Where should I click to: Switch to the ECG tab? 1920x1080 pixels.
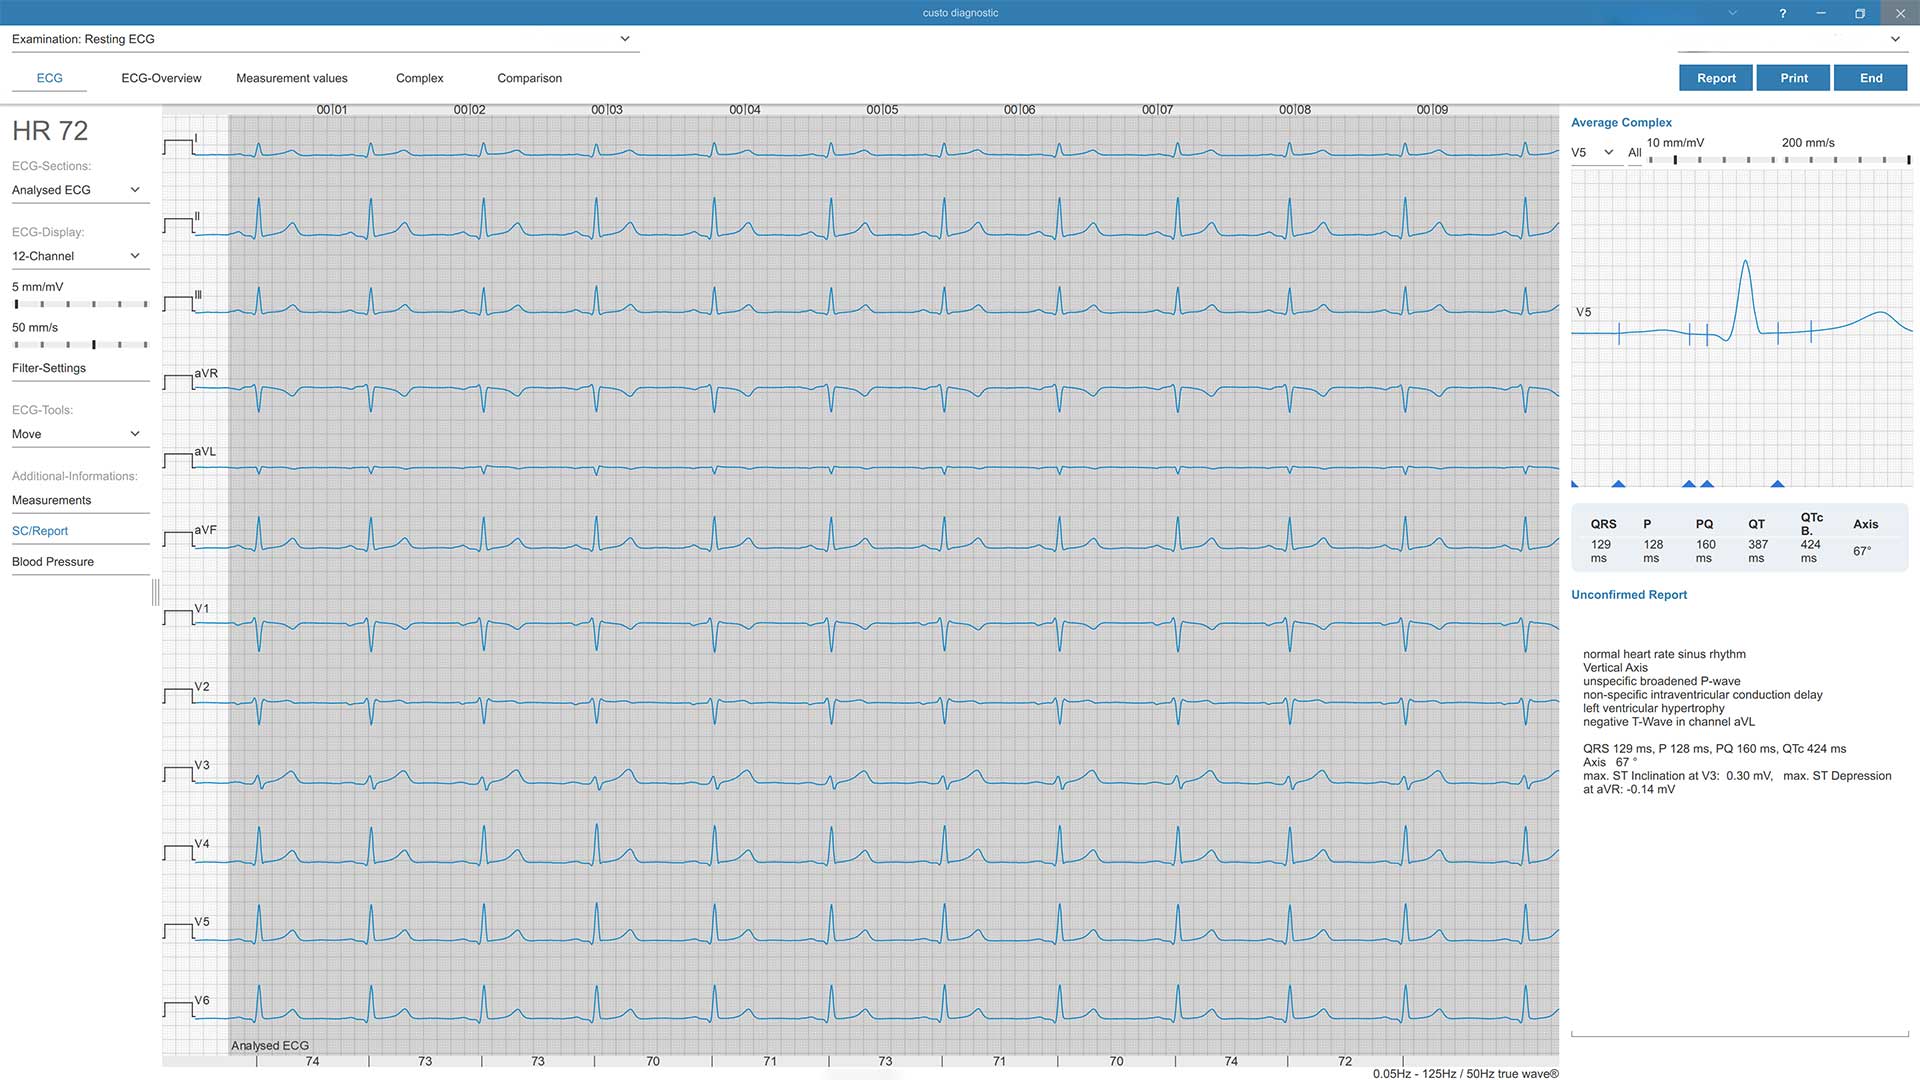click(x=49, y=78)
